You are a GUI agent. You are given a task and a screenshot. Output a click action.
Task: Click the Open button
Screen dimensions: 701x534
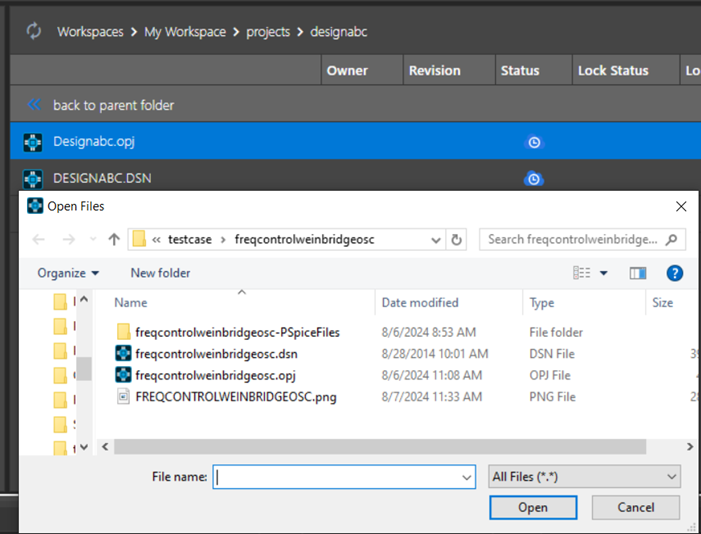[533, 508]
